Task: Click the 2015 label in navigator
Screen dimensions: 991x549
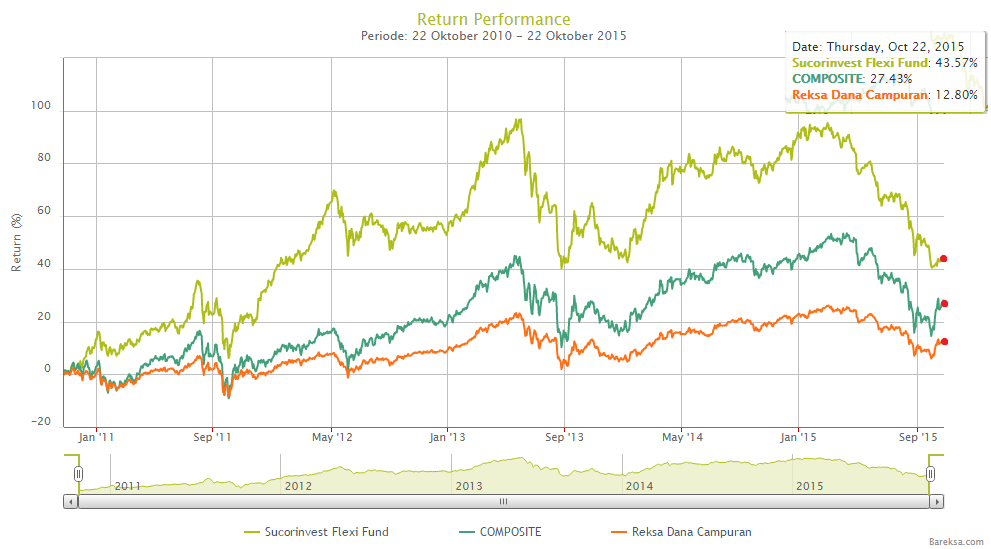Action: coord(808,486)
